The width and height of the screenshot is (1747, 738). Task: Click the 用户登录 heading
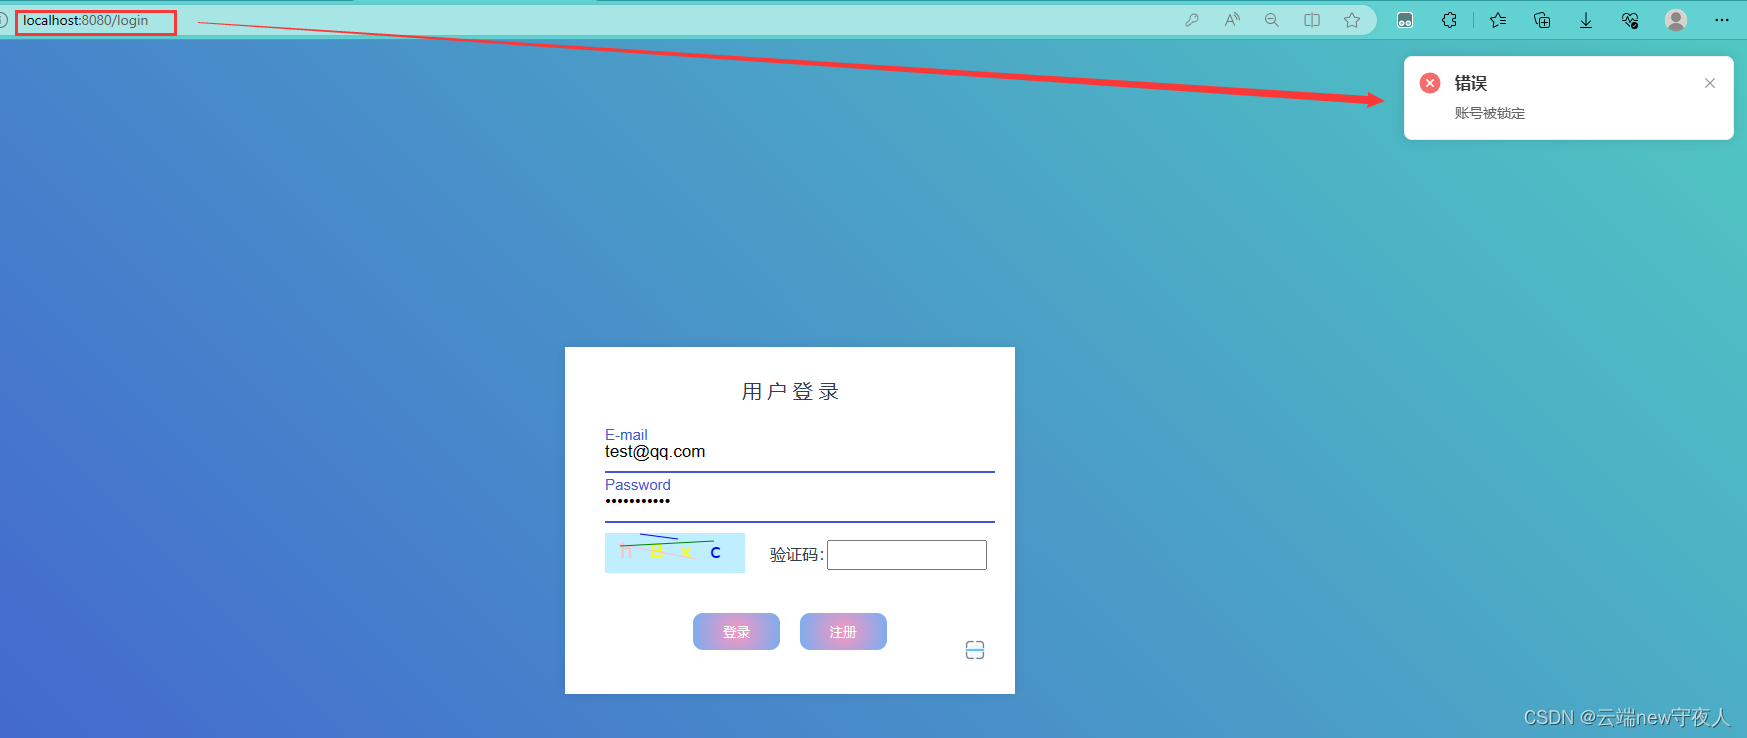point(790,391)
